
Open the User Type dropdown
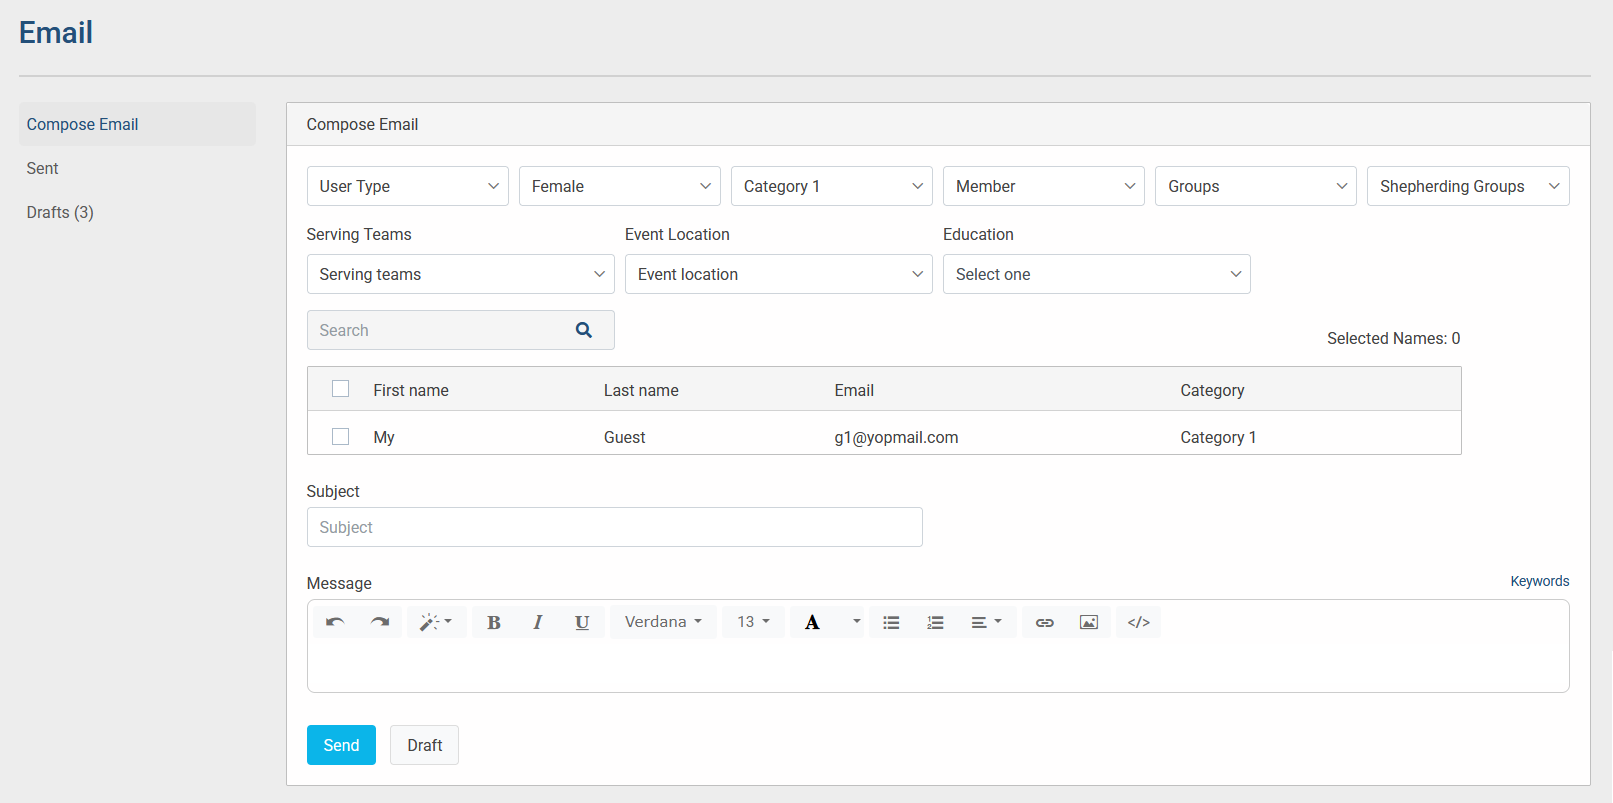407,186
